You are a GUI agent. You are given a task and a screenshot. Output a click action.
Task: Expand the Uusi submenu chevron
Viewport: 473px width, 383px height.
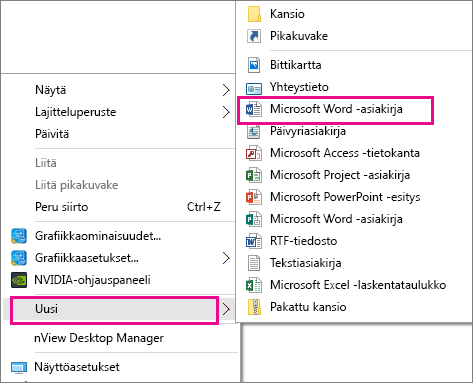click(226, 309)
